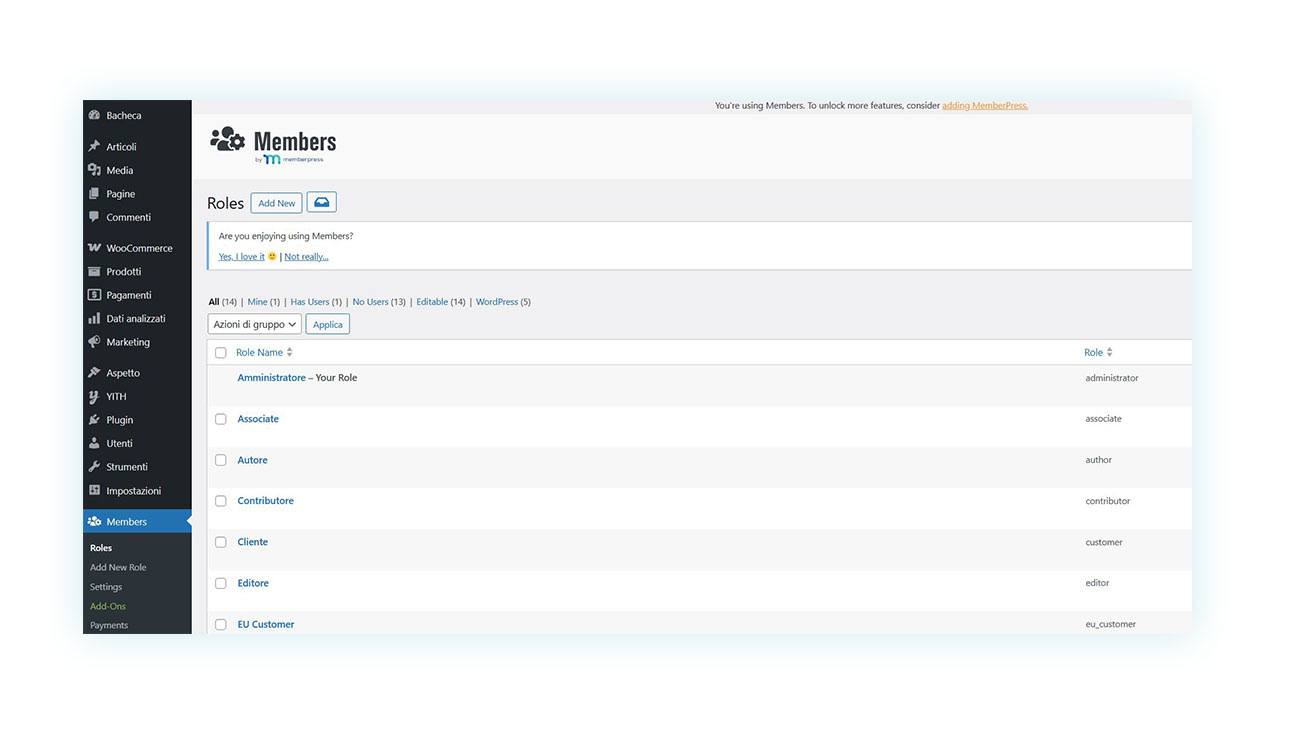1300x751 pixels.
Task: Click the Prodotti icon in sidebar
Action: (94, 272)
